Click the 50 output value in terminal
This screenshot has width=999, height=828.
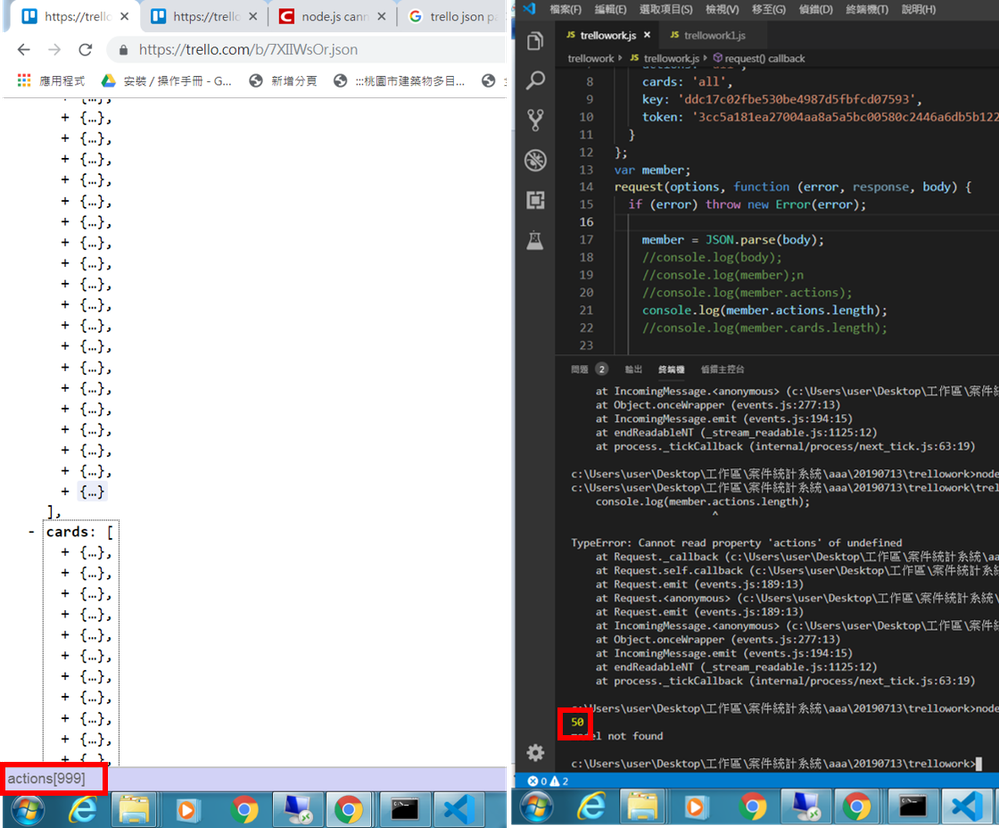[x=577, y=722]
